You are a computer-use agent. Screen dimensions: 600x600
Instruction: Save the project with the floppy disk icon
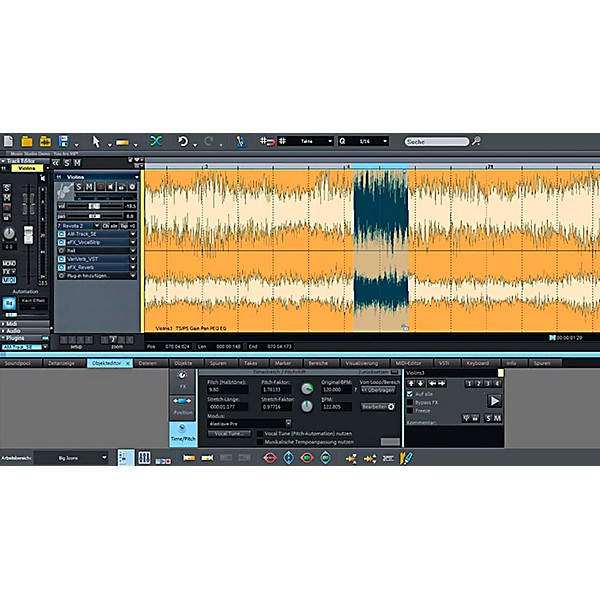[64, 141]
